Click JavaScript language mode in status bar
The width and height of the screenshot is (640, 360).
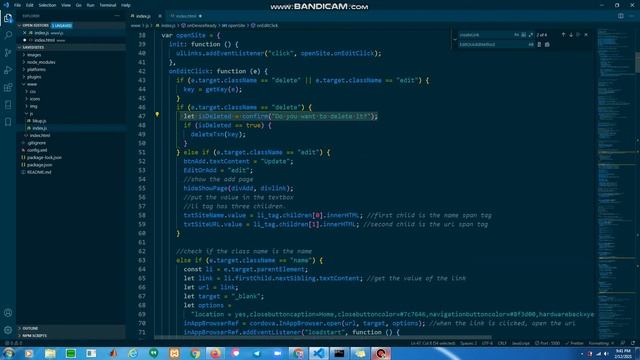pos(521,343)
